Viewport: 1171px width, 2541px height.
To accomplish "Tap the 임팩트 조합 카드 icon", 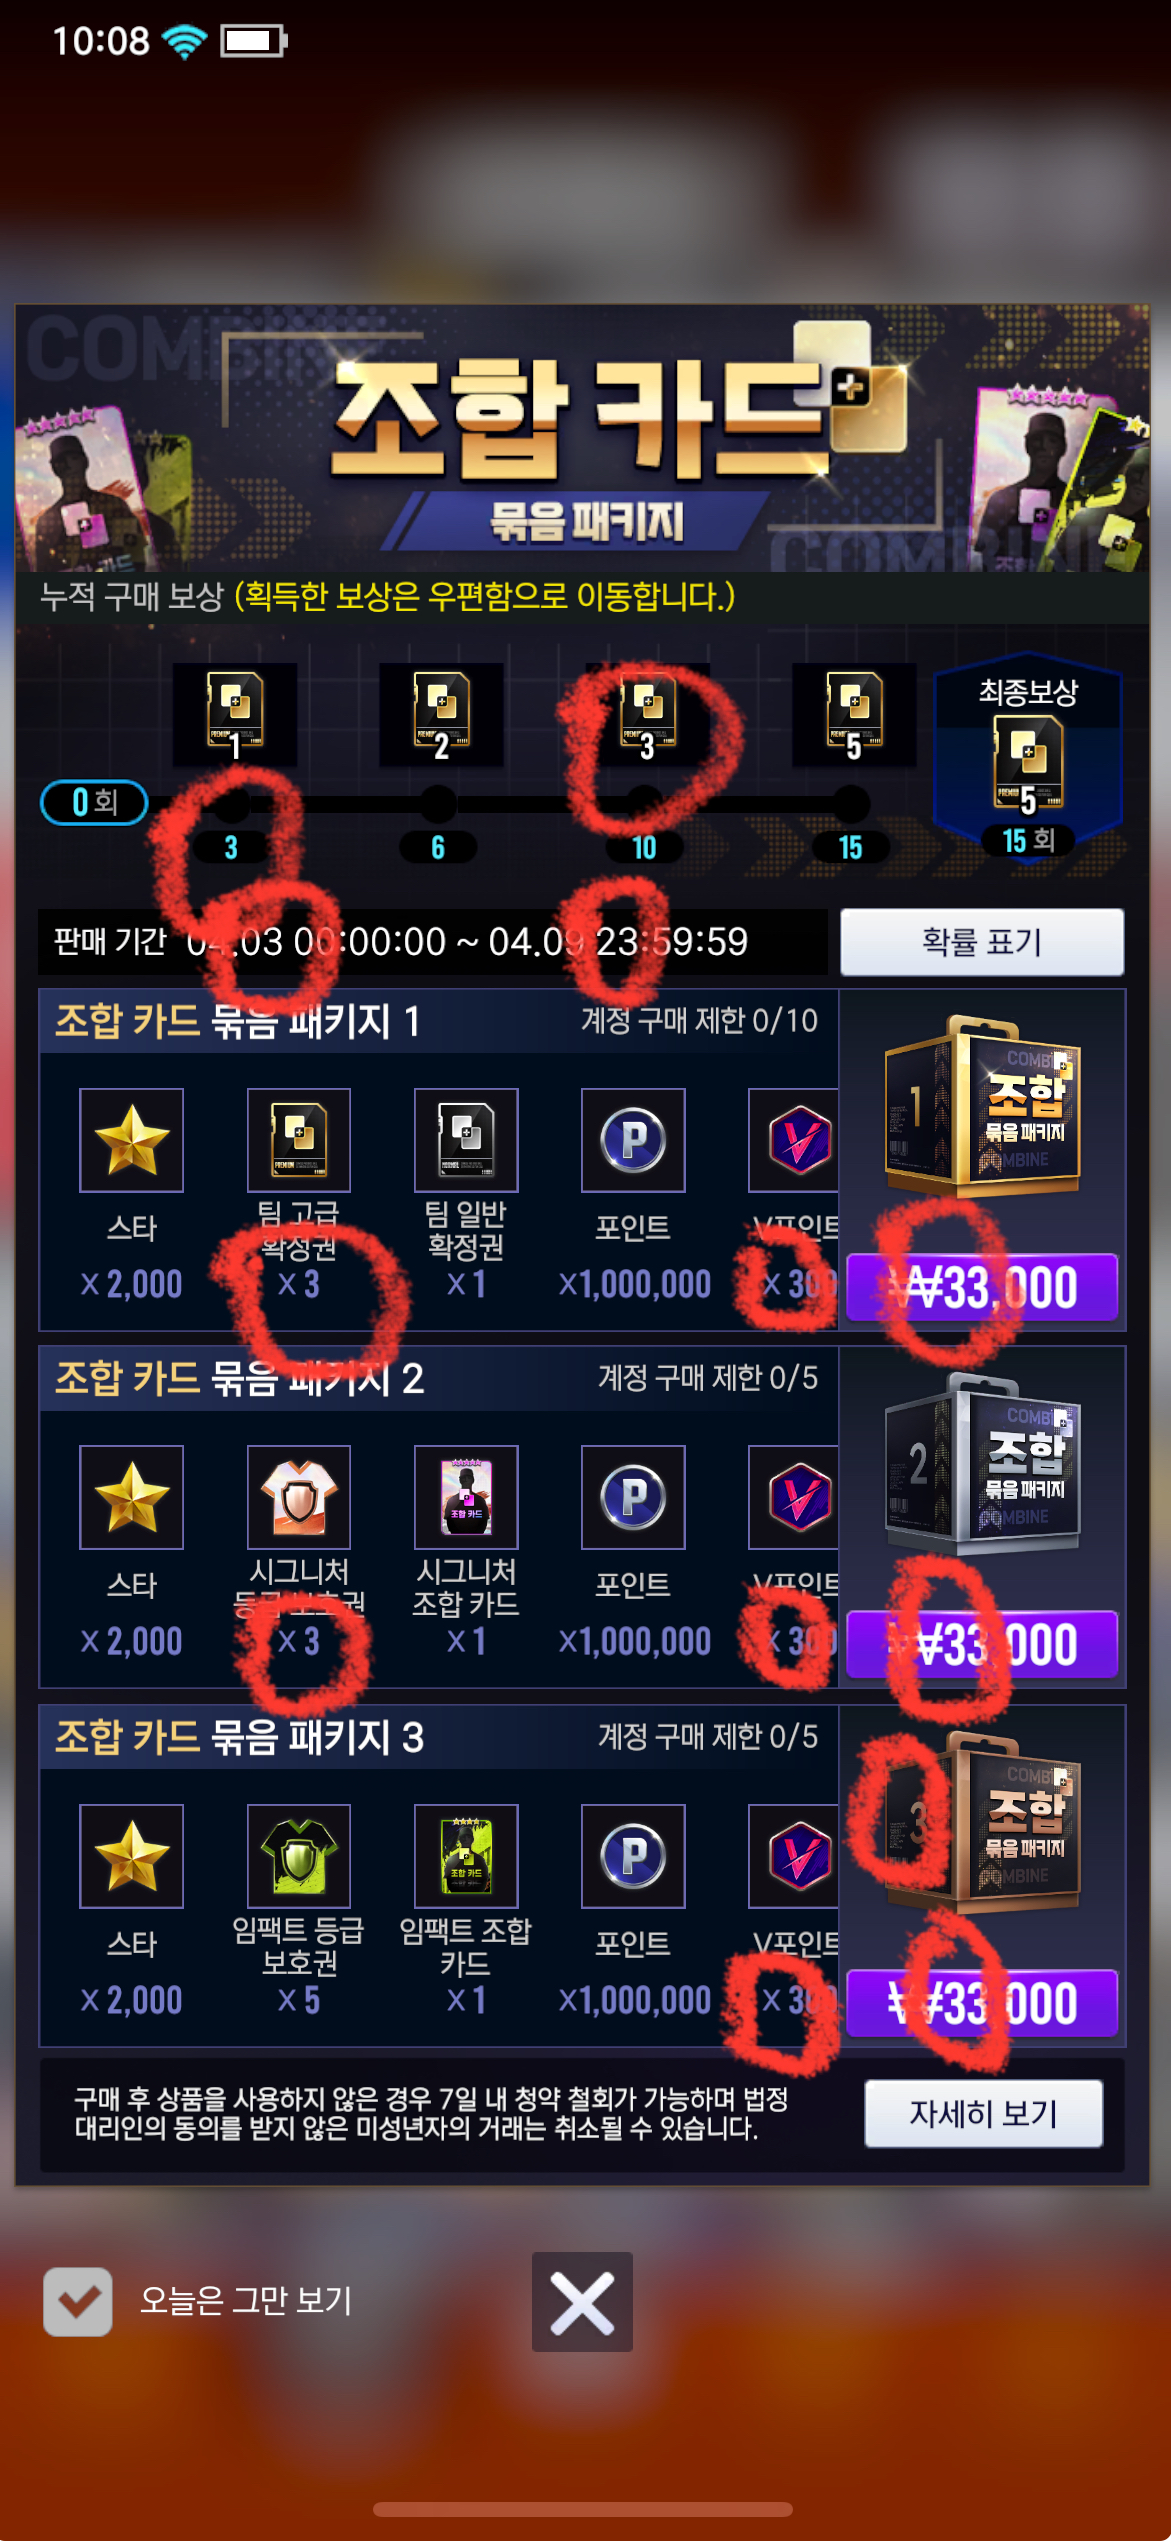I will [466, 1856].
